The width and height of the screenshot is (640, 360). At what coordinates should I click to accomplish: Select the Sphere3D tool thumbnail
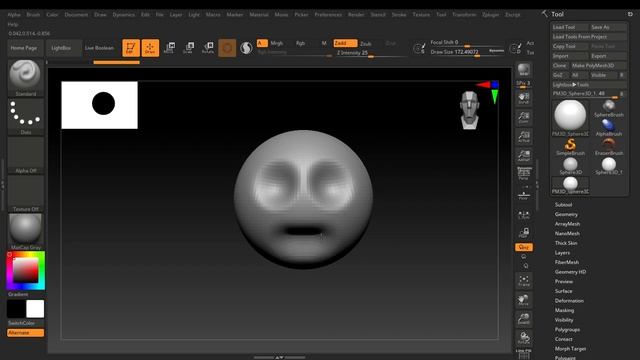570,166
